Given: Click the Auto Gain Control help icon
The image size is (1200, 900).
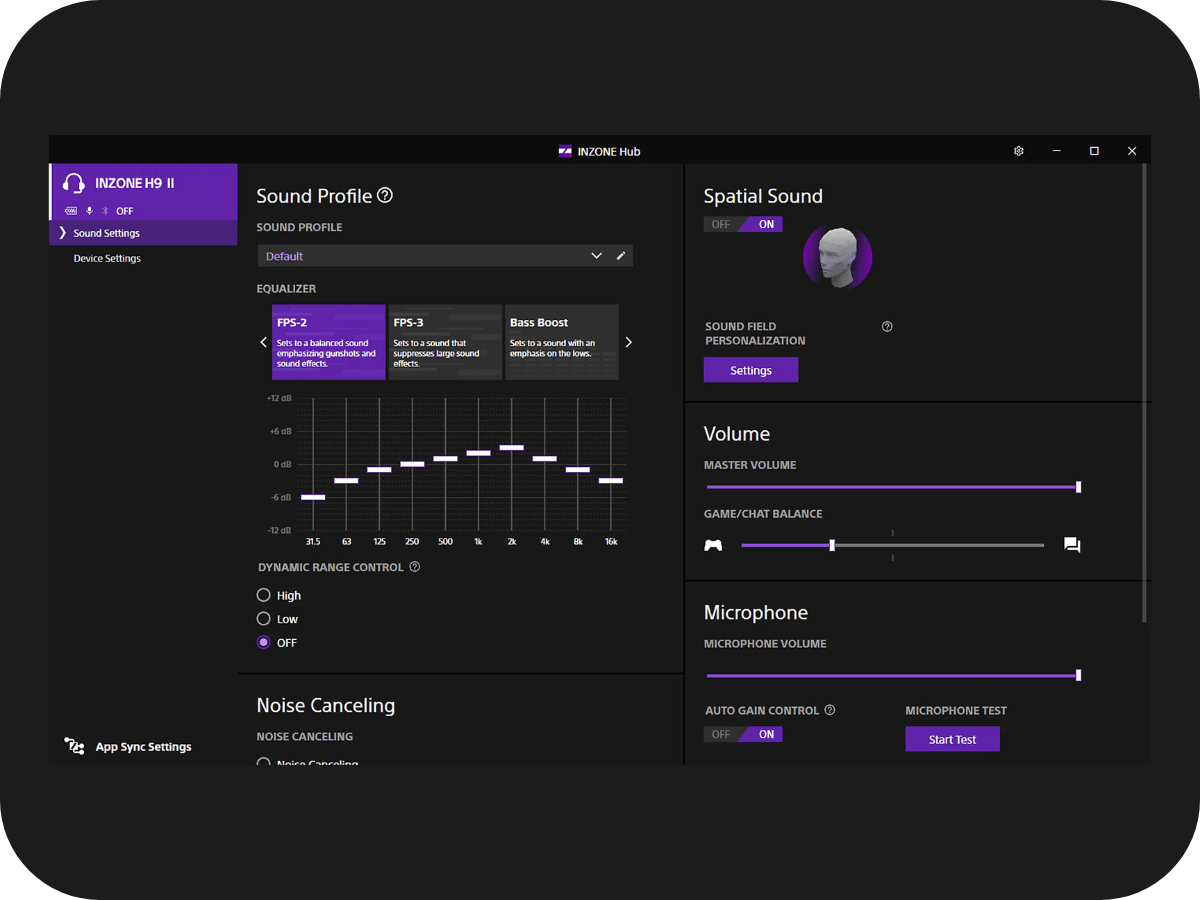Looking at the screenshot, I should pyautogui.click(x=830, y=710).
